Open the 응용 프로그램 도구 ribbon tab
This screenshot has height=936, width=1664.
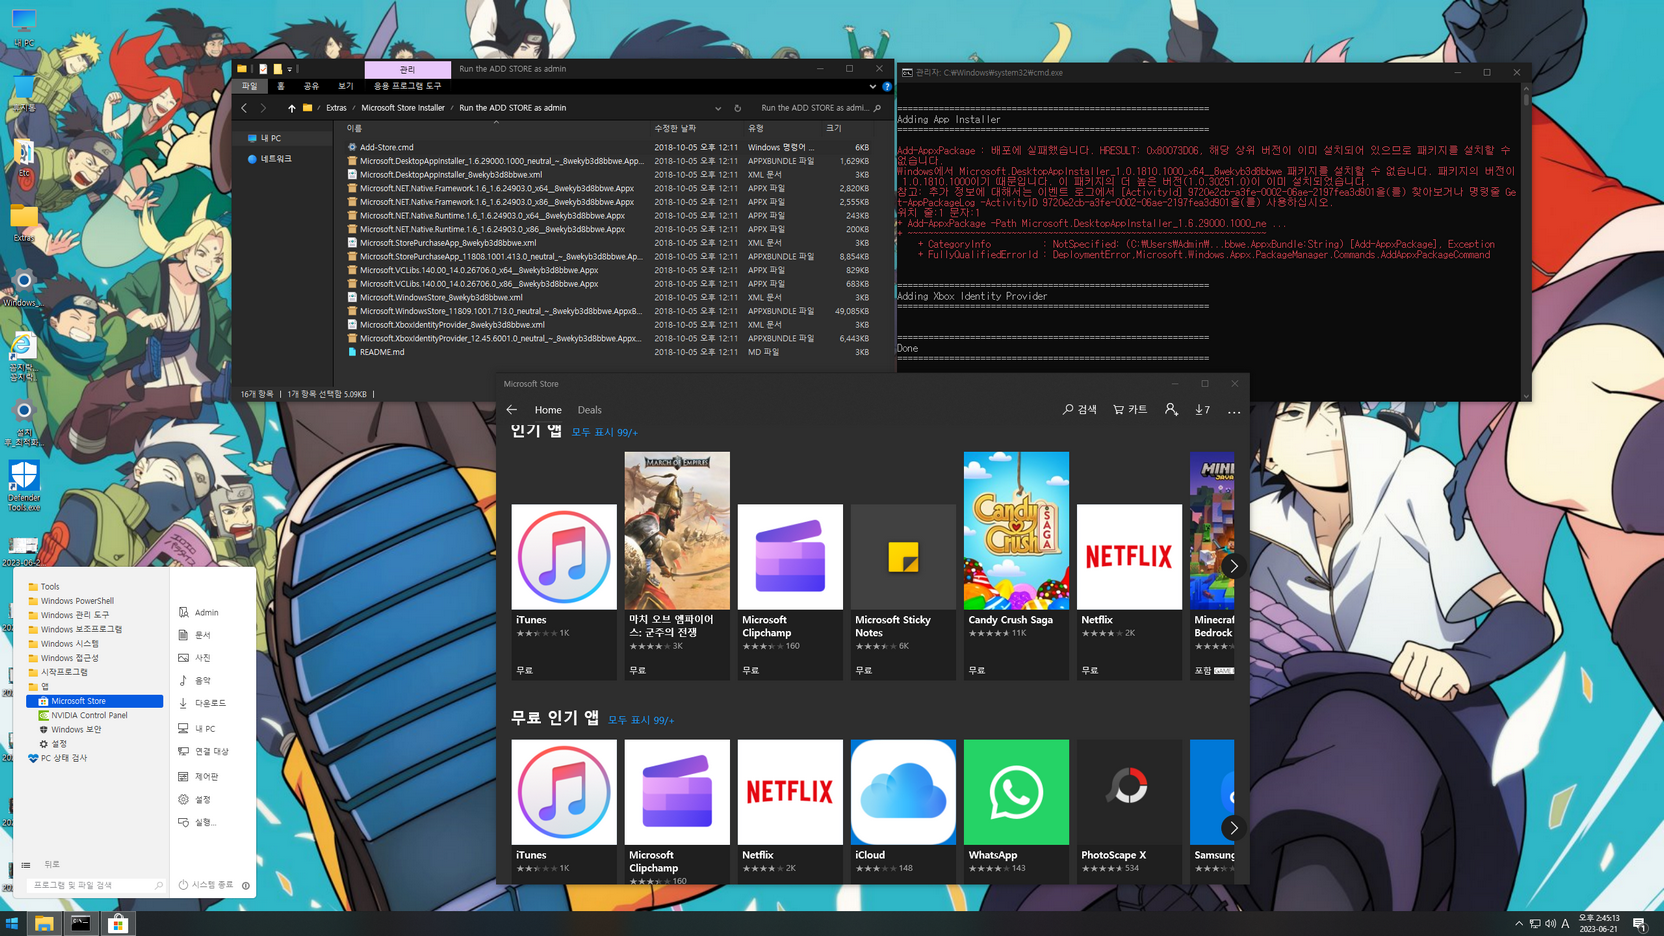[408, 86]
